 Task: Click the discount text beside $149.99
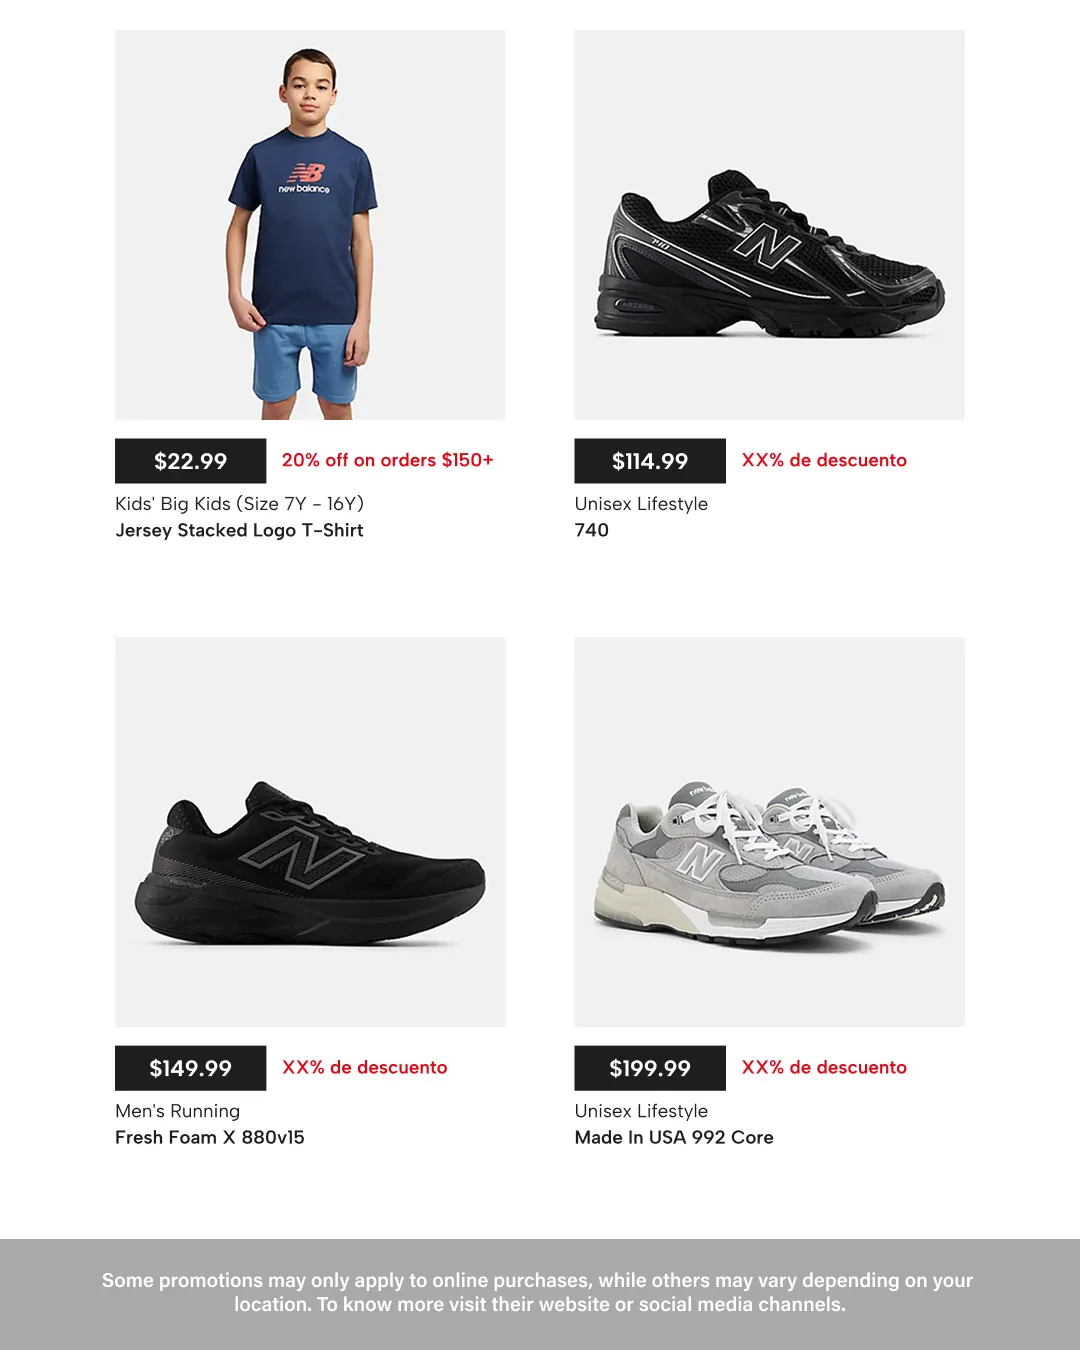365,1067
